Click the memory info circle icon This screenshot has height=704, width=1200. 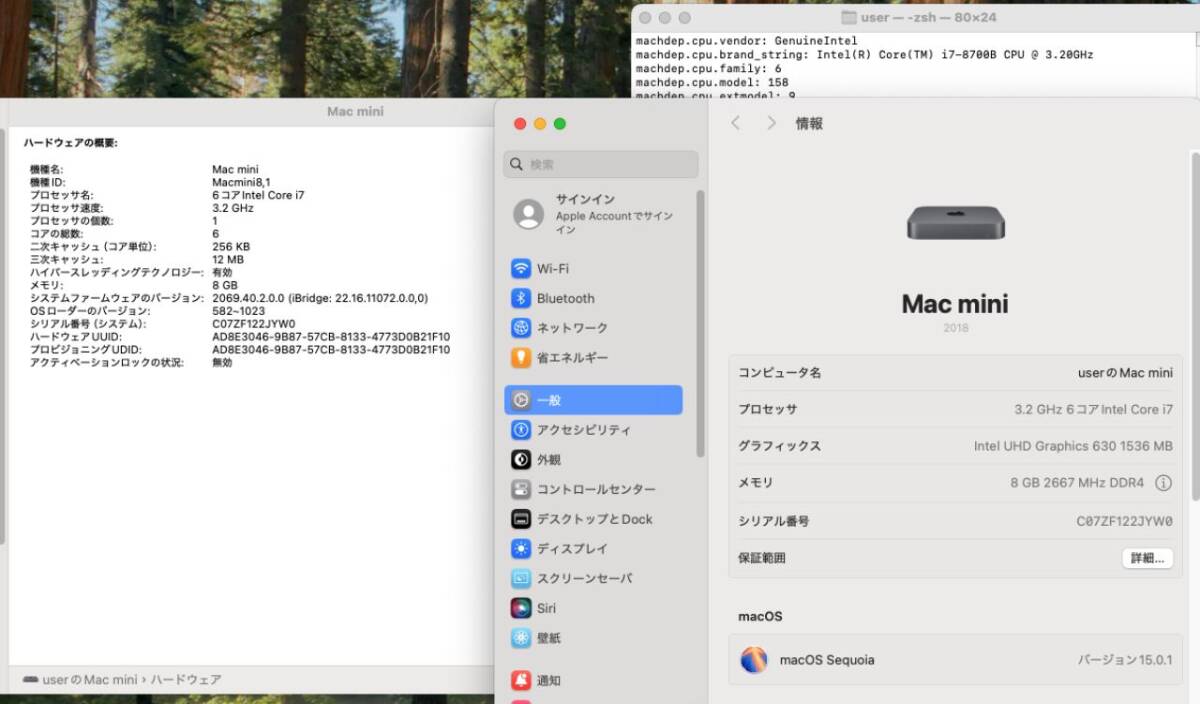coord(1164,483)
